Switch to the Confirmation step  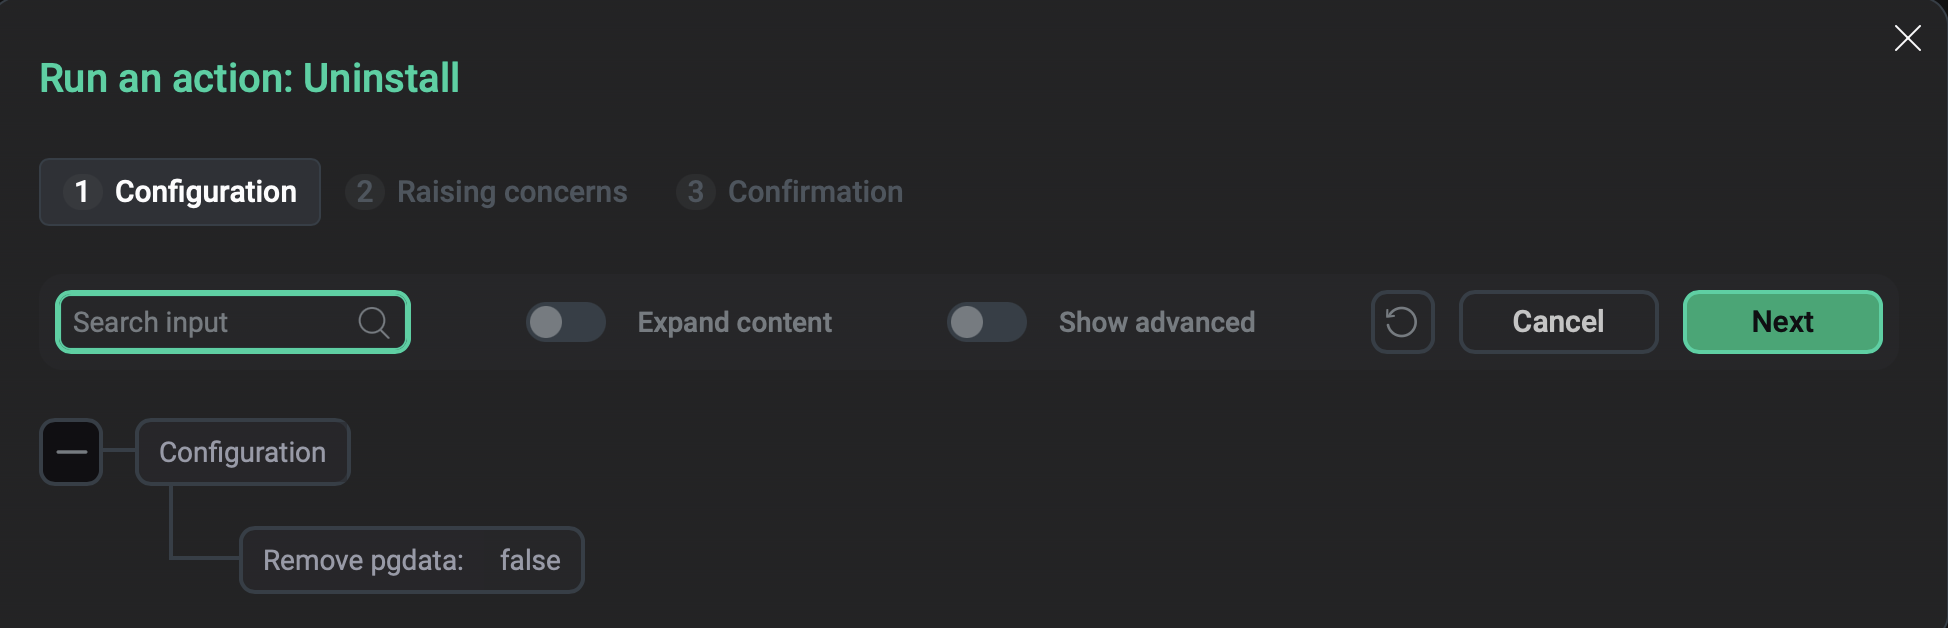pos(815,192)
